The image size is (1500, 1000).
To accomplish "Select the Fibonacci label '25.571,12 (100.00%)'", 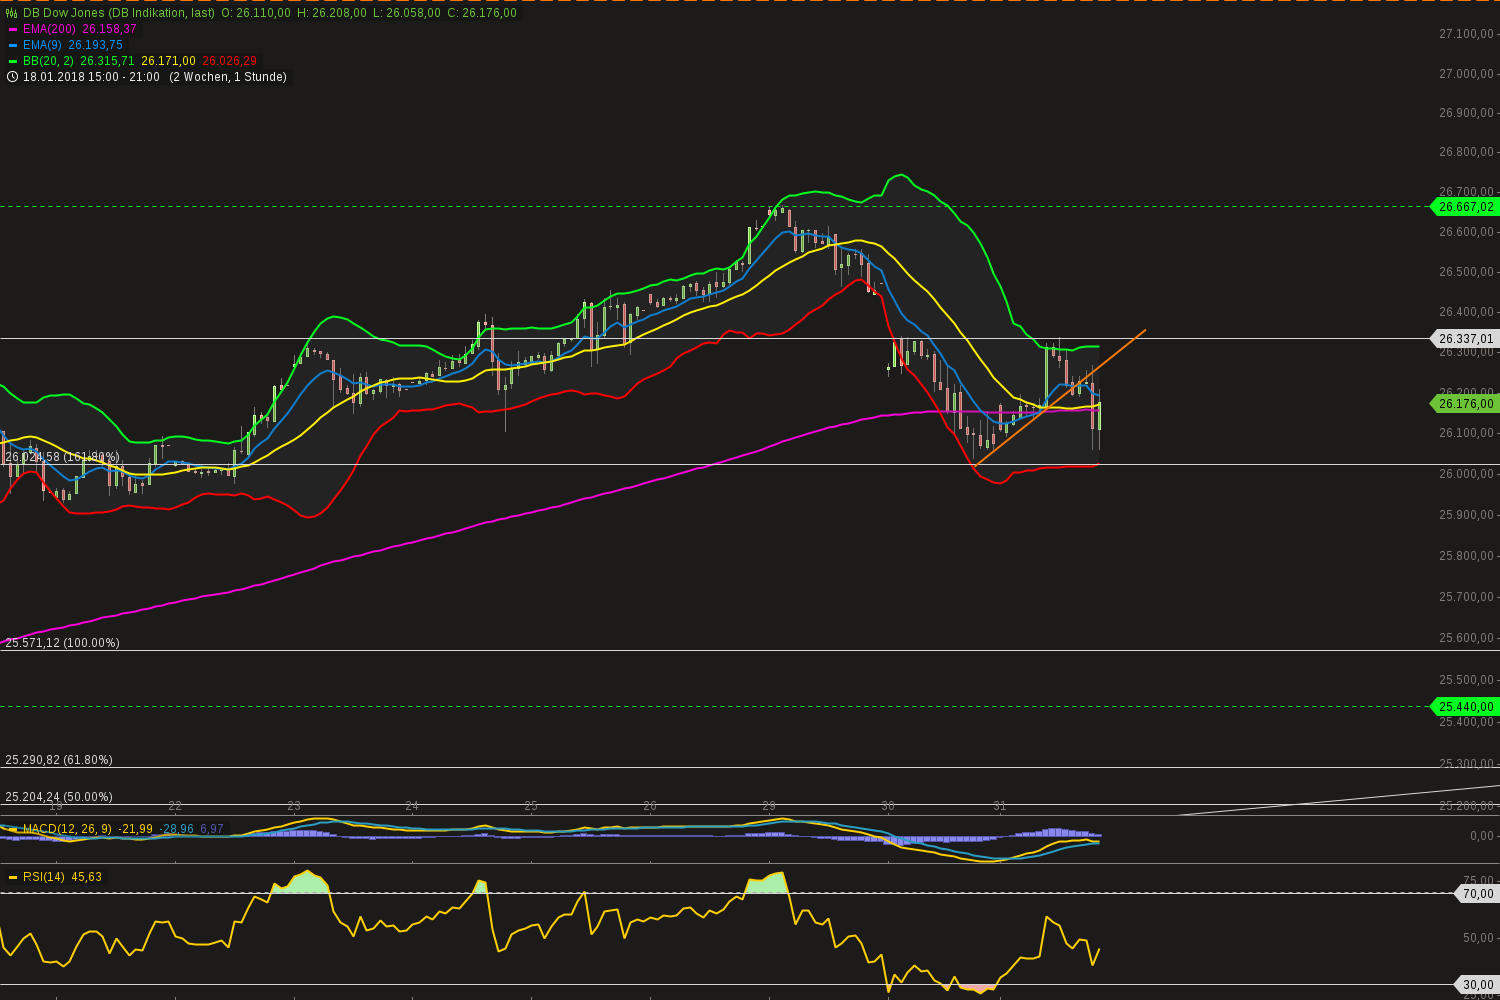I will click(62, 643).
